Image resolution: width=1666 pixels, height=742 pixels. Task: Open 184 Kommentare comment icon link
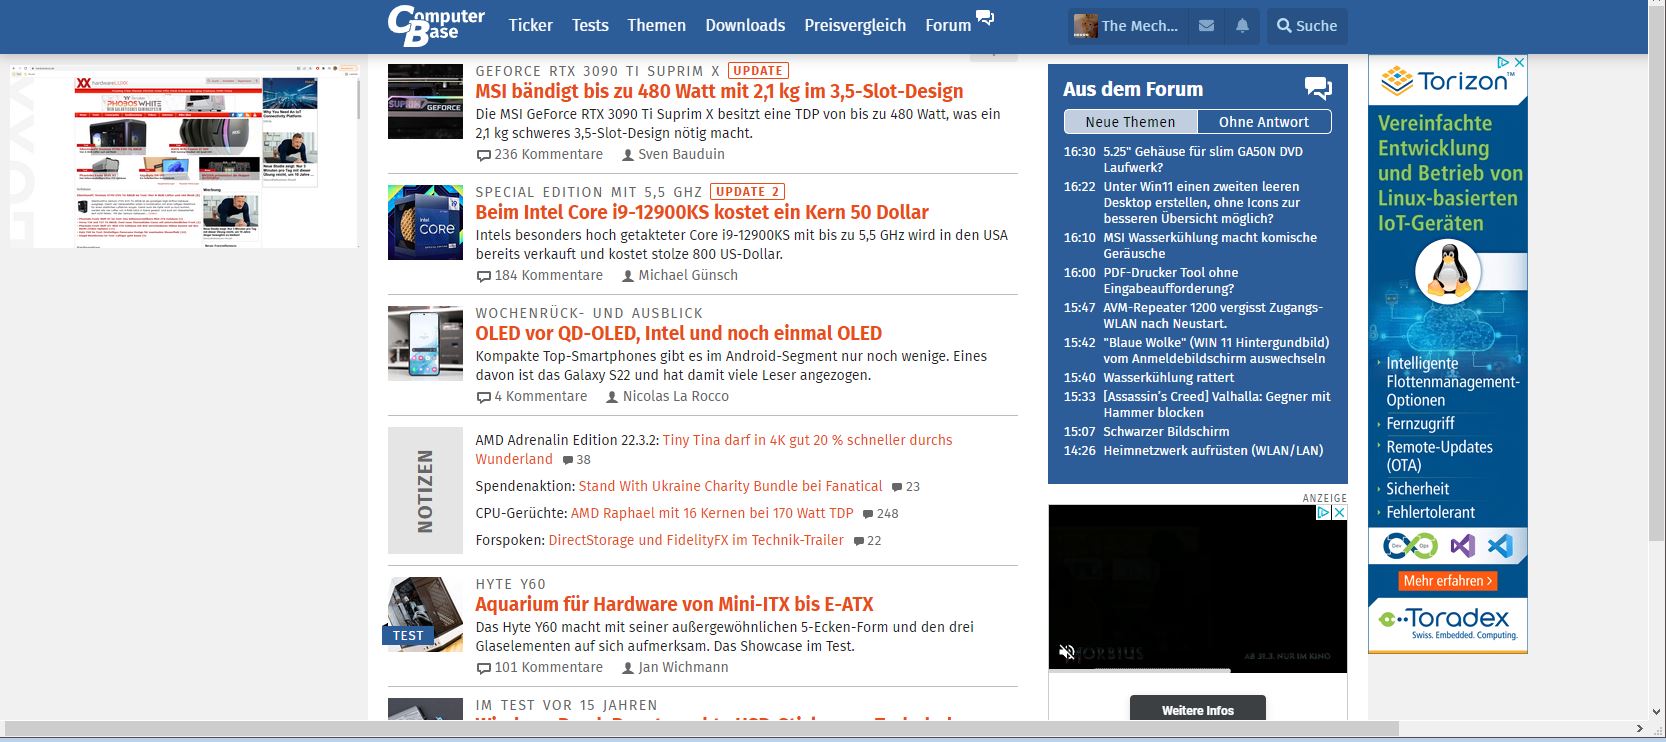click(x=540, y=275)
